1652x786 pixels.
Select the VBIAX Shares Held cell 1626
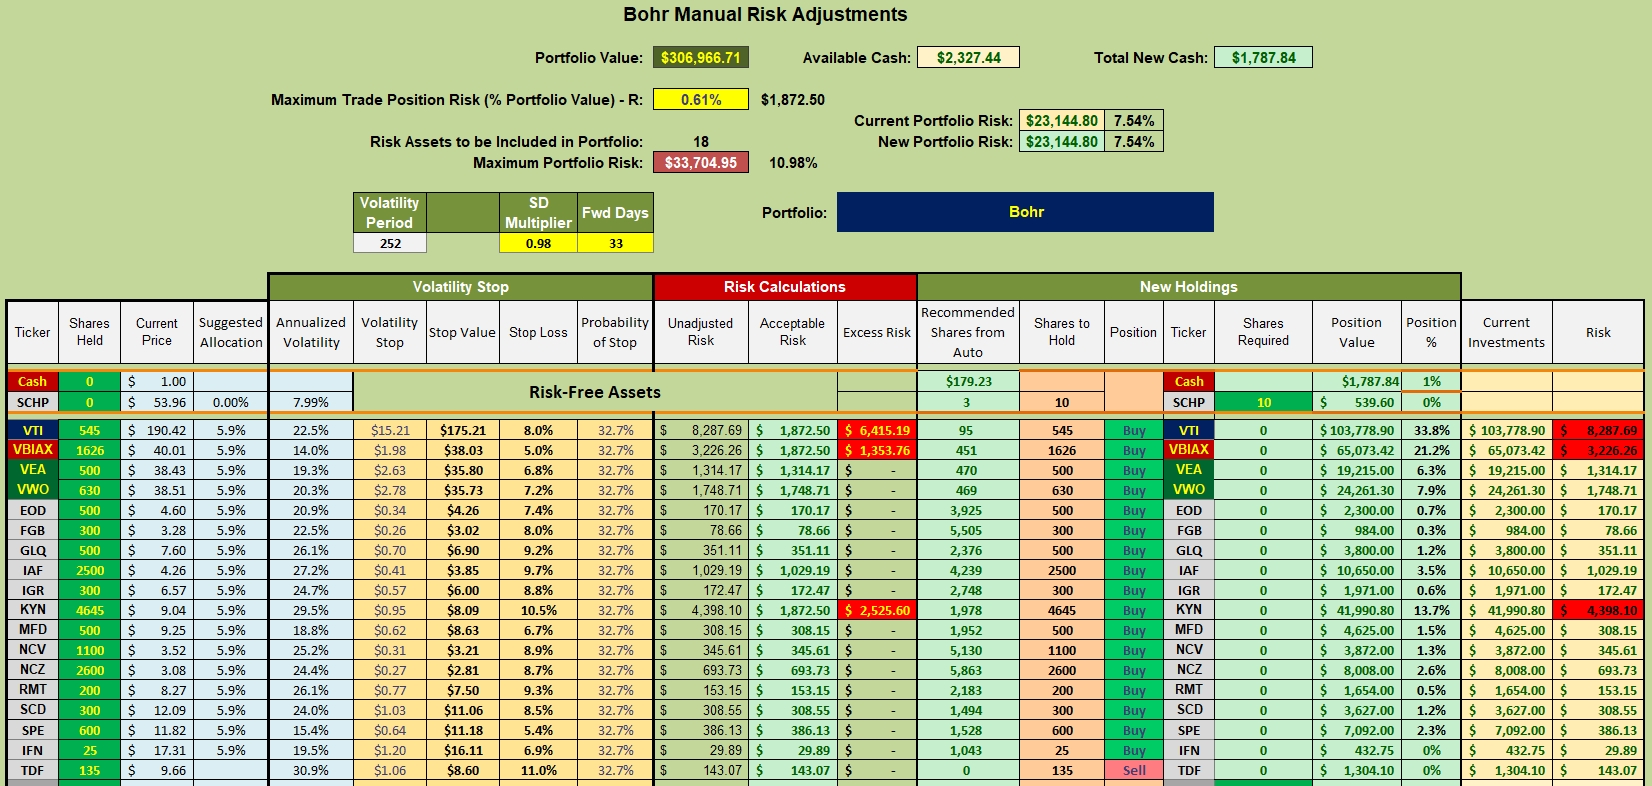(90, 450)
